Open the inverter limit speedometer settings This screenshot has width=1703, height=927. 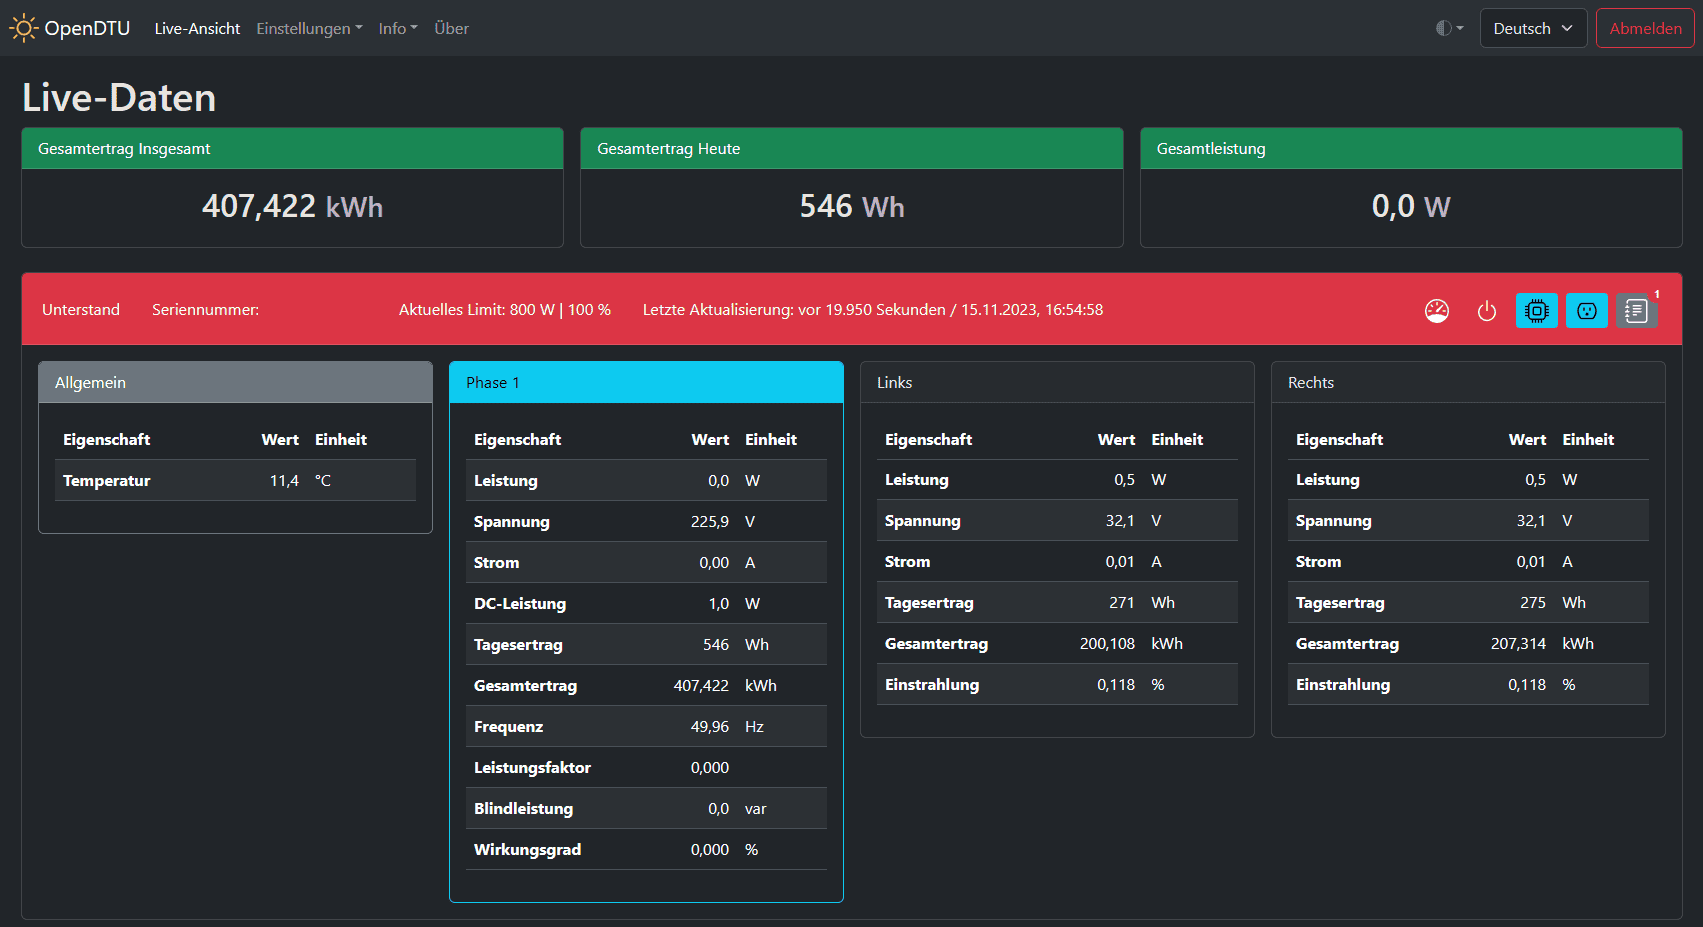[x=1436, y=311]
